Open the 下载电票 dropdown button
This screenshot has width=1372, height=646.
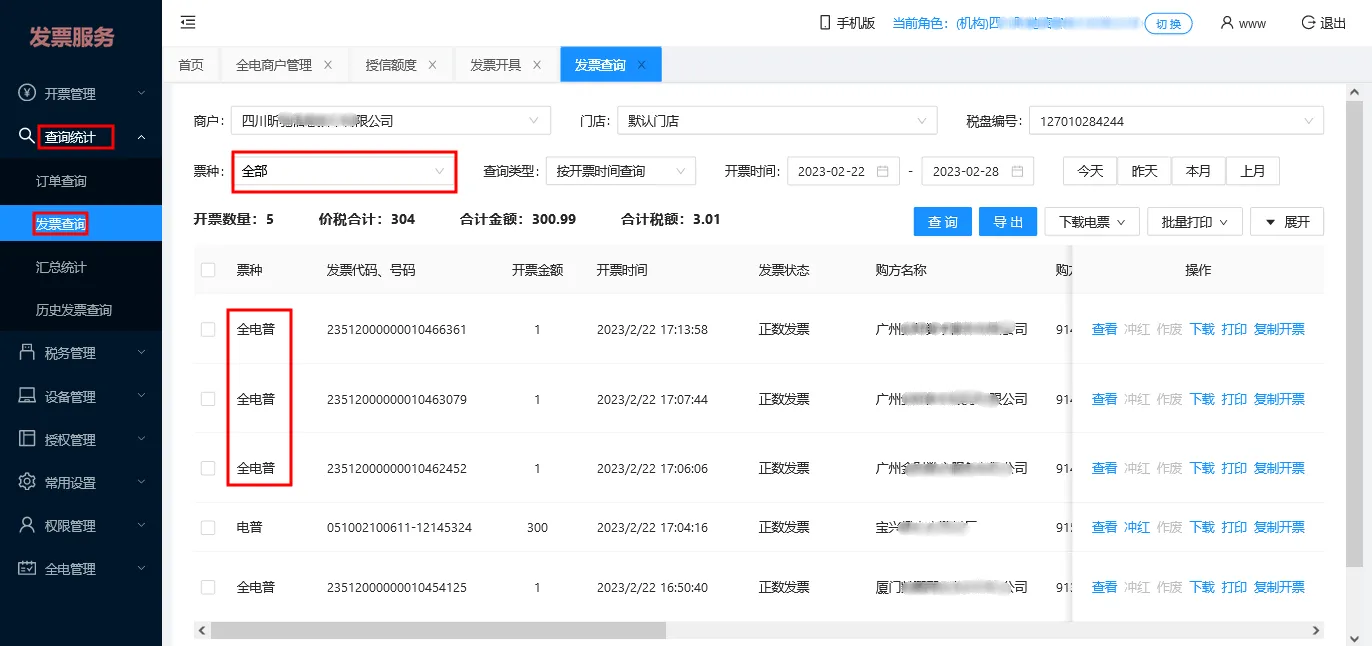(1092, 222)
